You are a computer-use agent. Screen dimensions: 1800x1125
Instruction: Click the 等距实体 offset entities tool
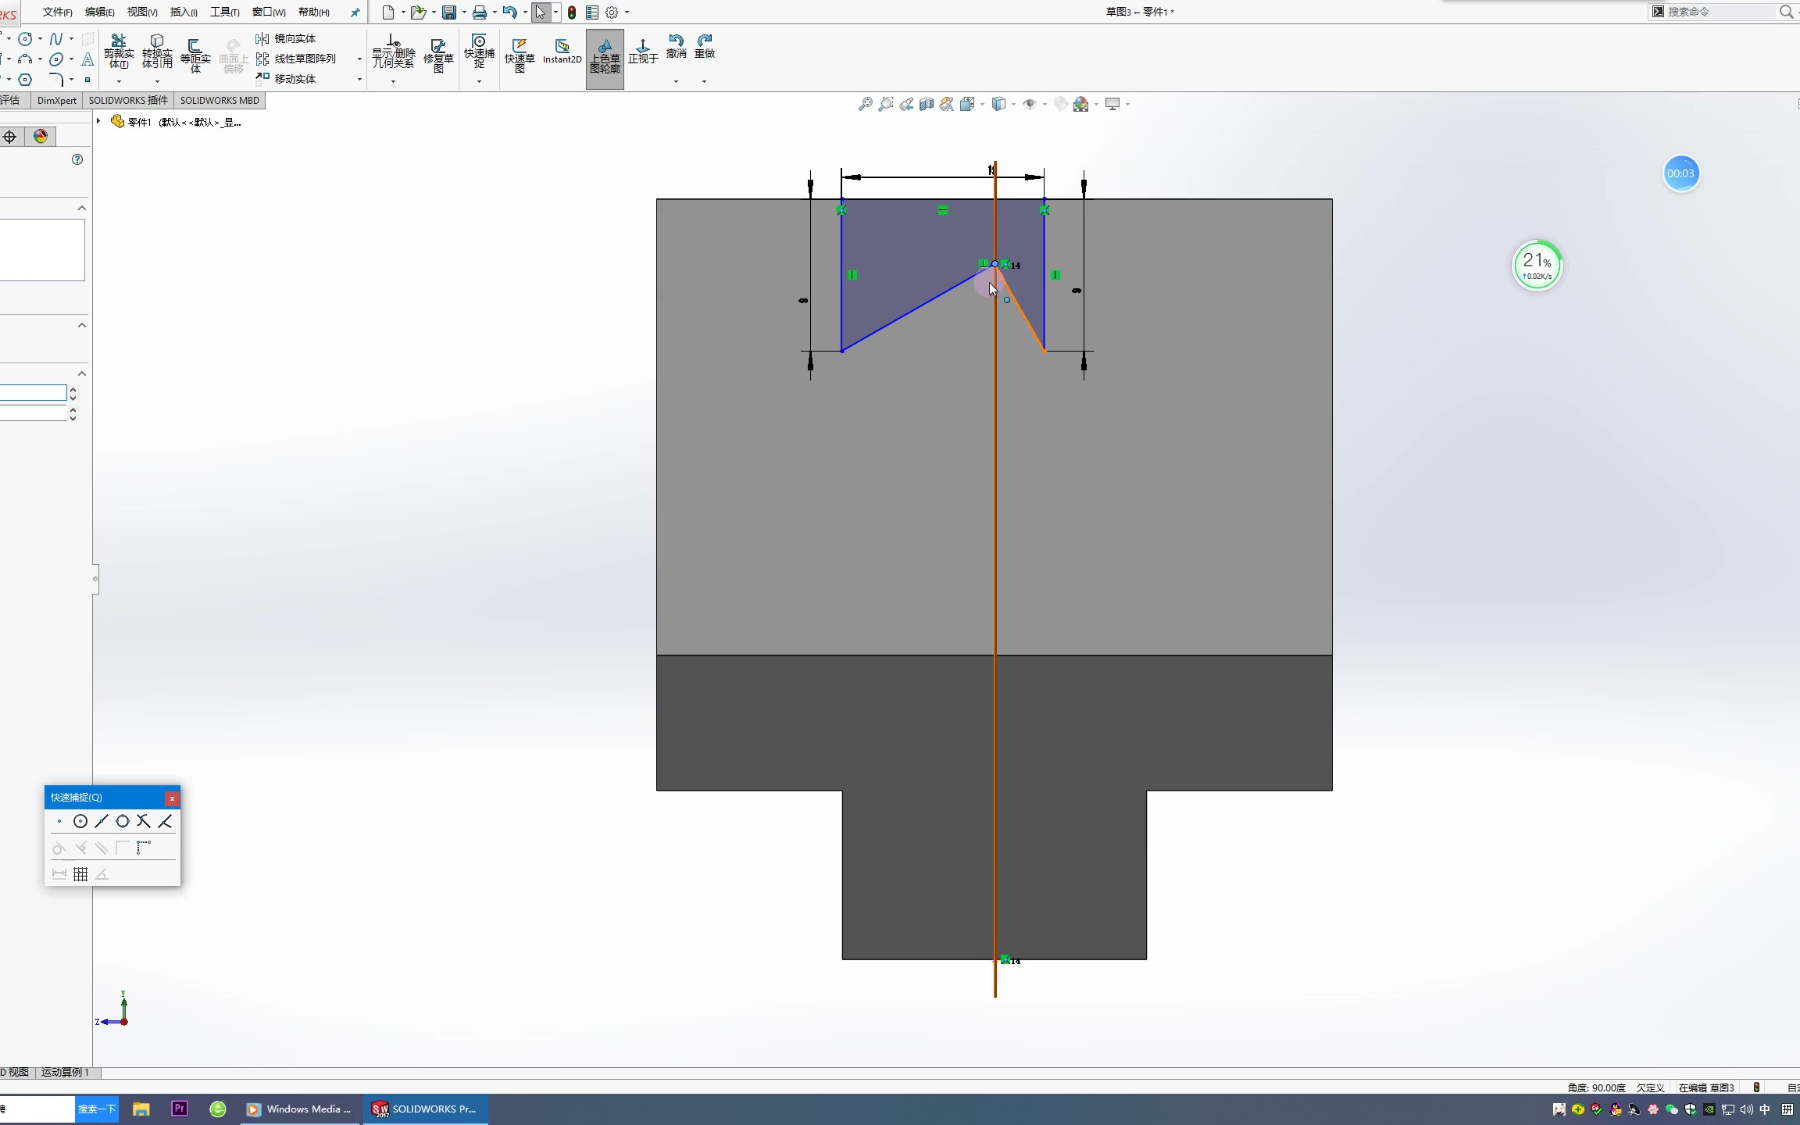click(x=195, y=54)
